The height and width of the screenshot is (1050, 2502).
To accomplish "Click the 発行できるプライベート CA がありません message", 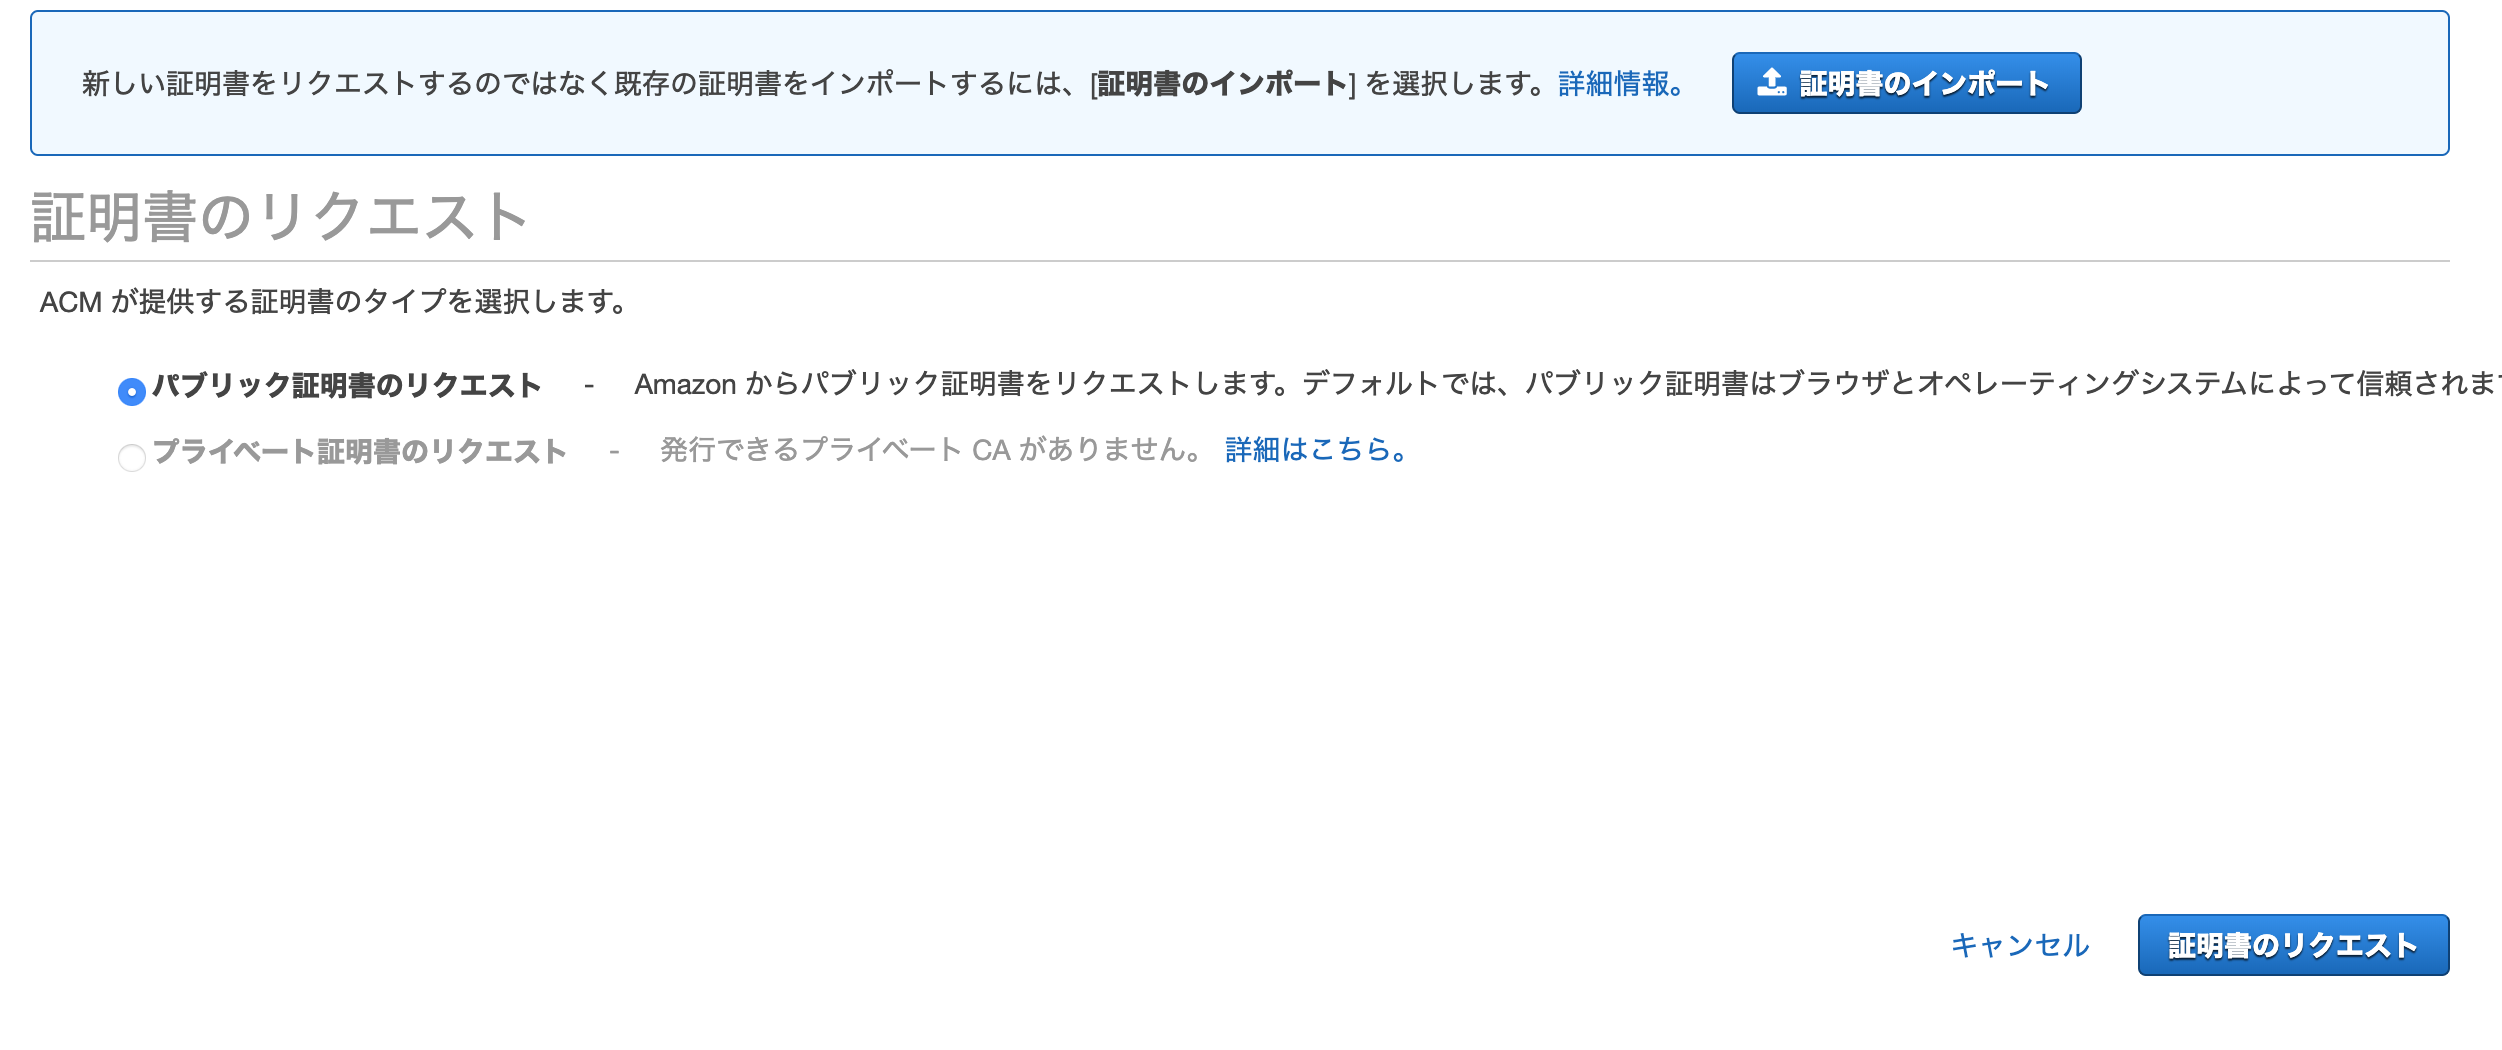I will [930, 451].
